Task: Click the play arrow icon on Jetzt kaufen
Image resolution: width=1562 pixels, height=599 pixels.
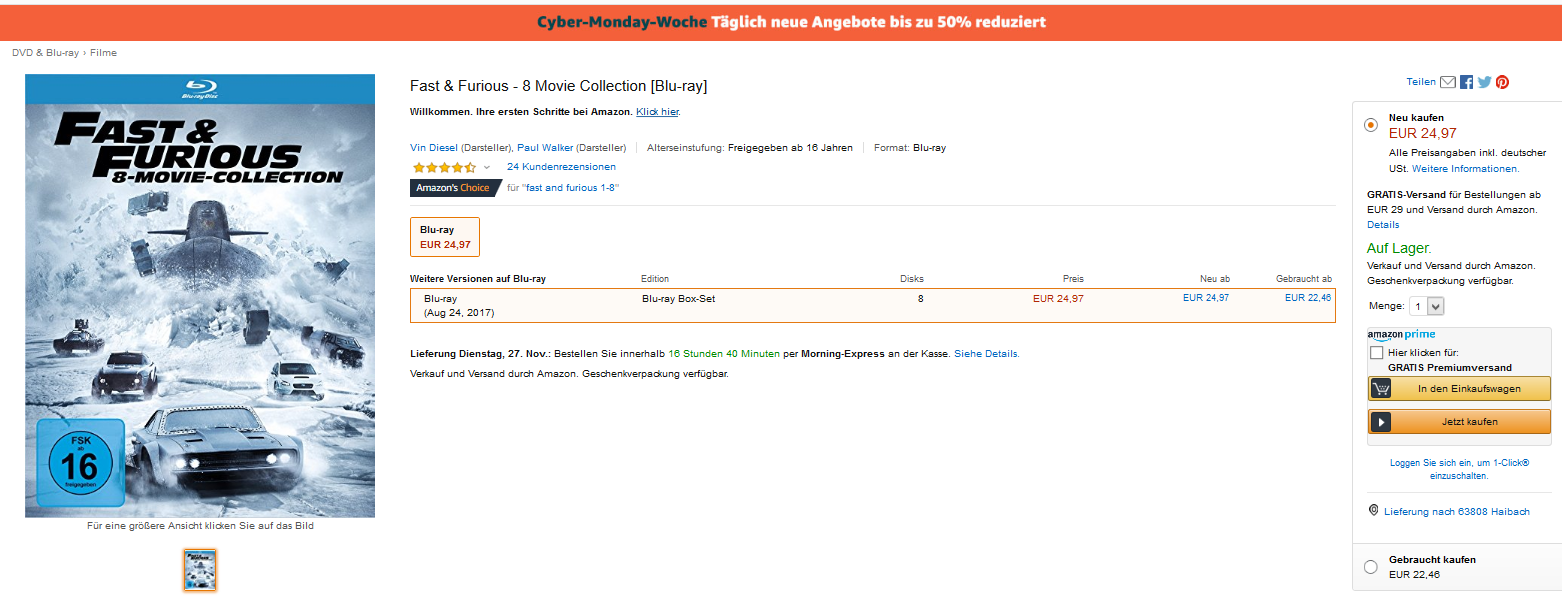Action: (1380, 422)
